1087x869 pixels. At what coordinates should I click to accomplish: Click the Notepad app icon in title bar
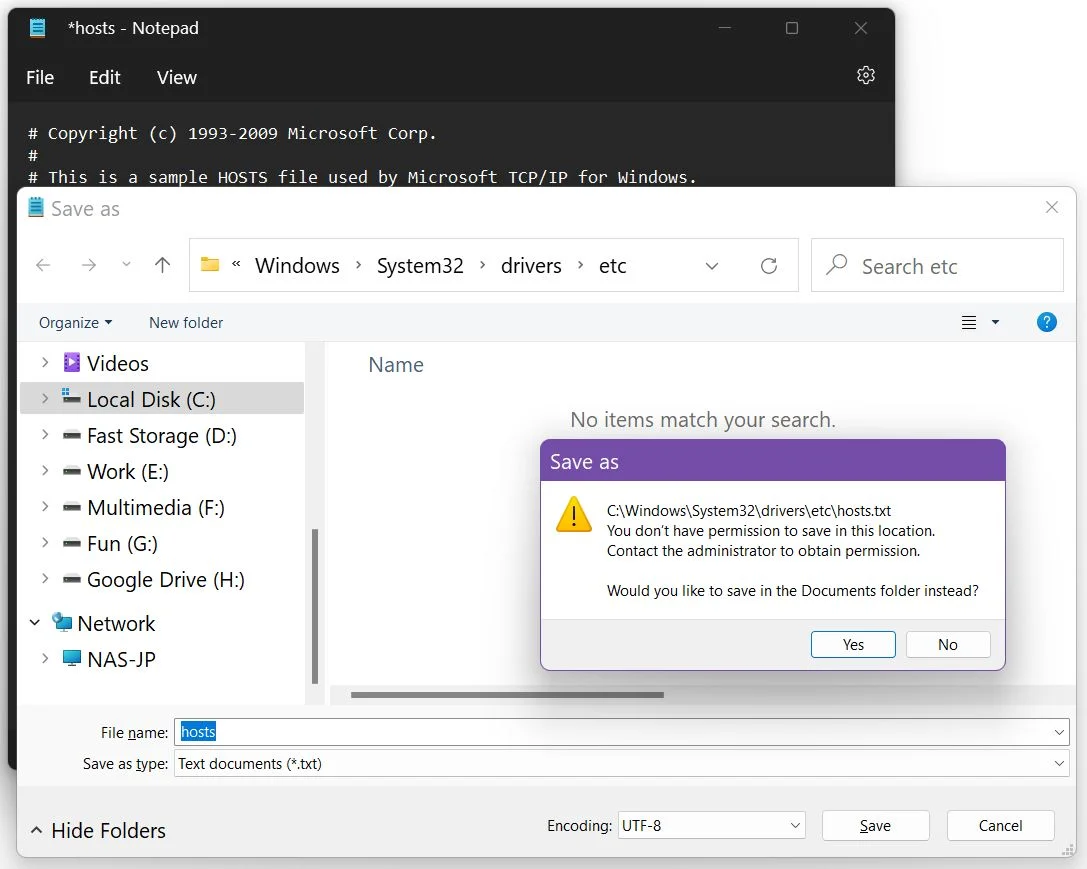click(37, 28)
